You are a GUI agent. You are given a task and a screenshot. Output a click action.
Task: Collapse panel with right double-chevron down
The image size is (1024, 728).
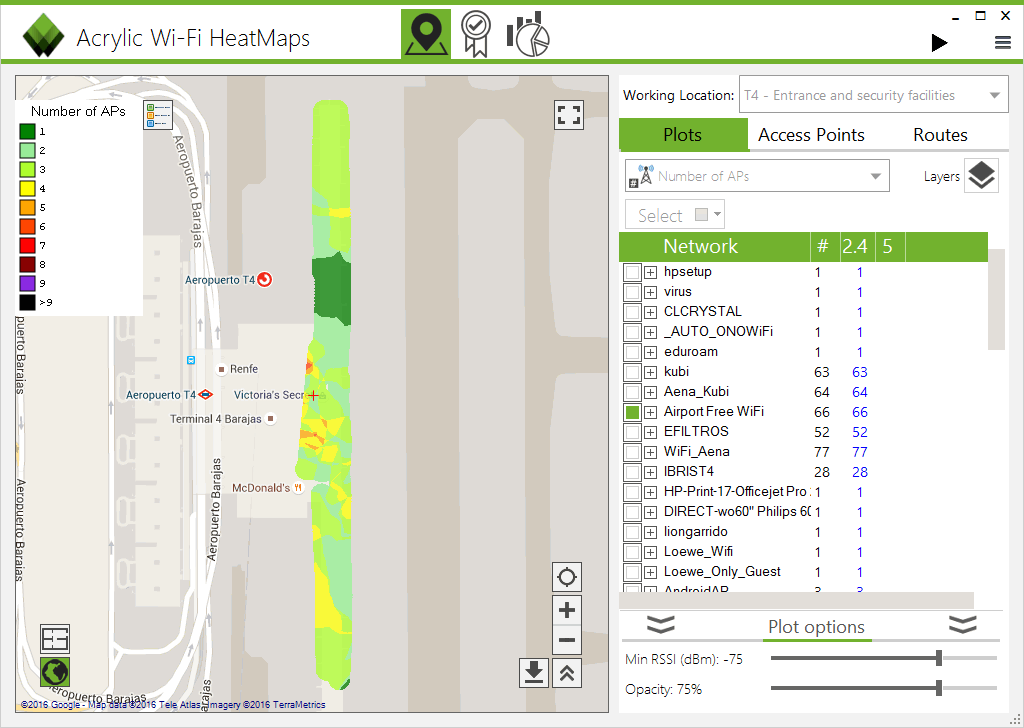963,625
